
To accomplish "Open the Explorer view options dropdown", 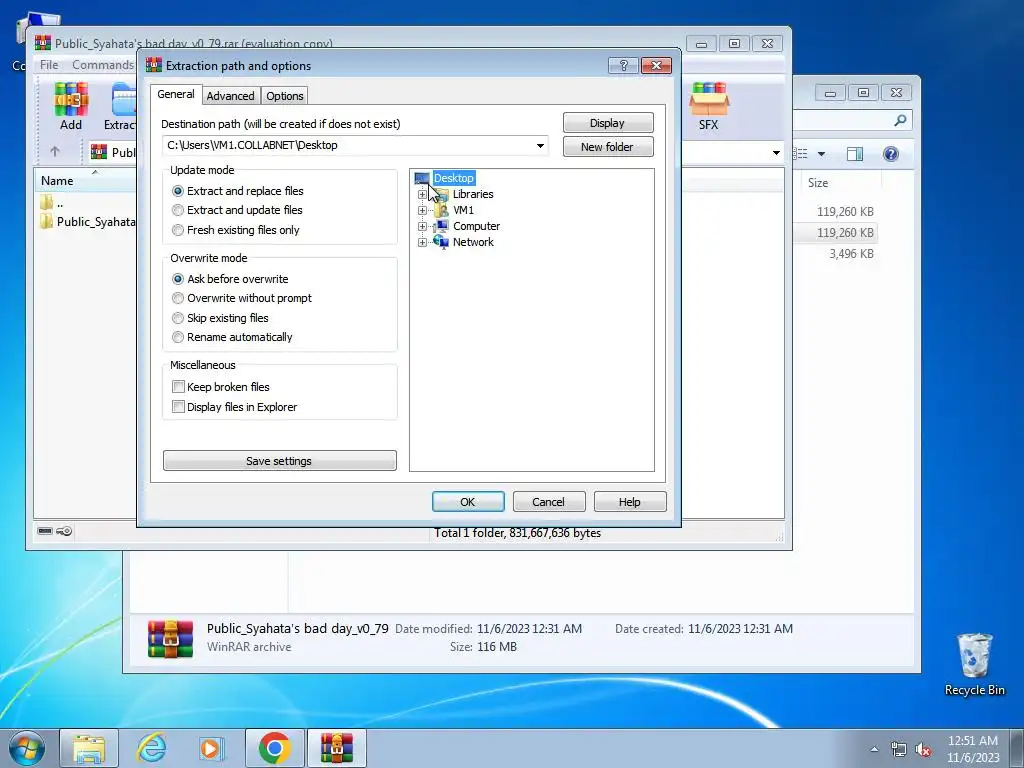I will [822, 154].
